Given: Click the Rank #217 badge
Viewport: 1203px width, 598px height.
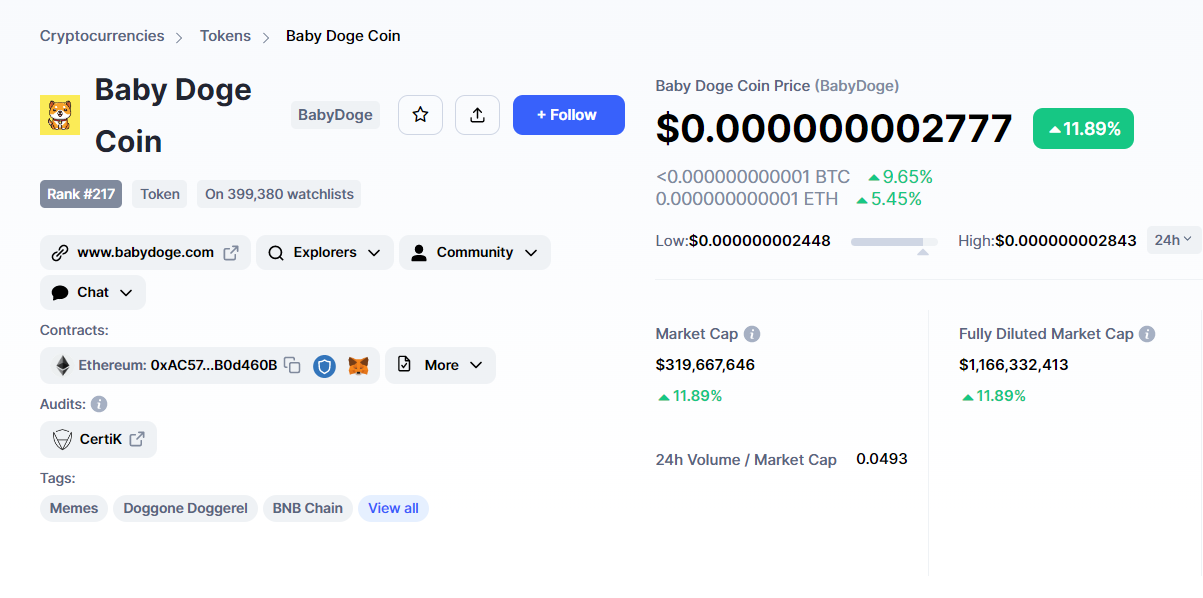Looking at the screenshot, I should [x=81, y=194].
